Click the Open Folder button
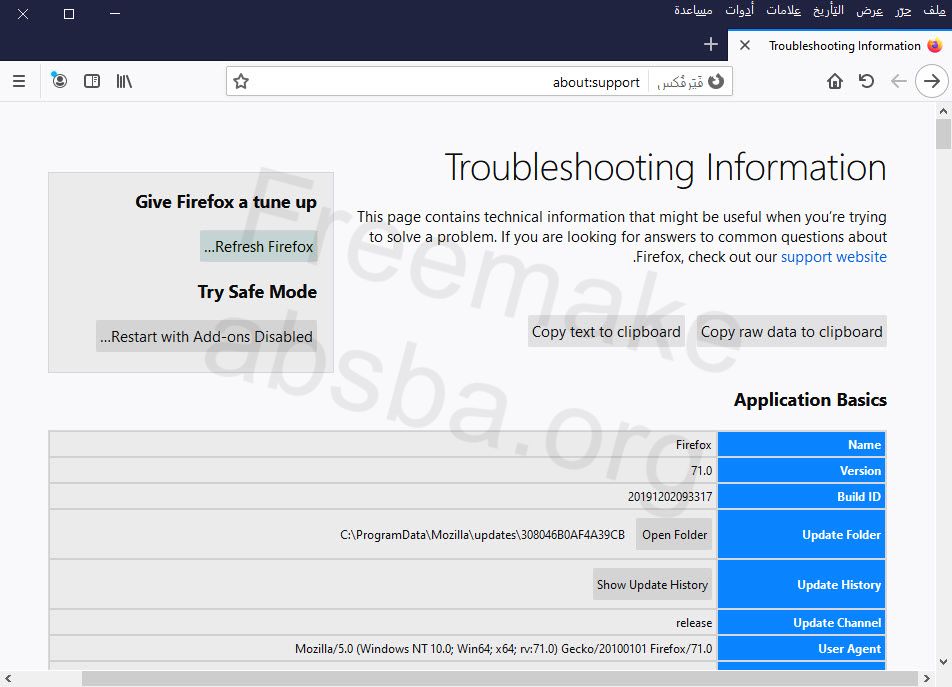The width and height of the screenshot is (952, 687). tap(674, 535)
